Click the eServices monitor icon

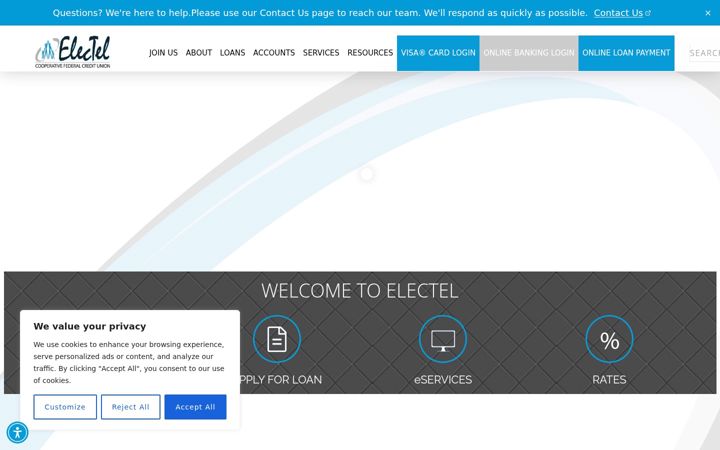[443, 339]
